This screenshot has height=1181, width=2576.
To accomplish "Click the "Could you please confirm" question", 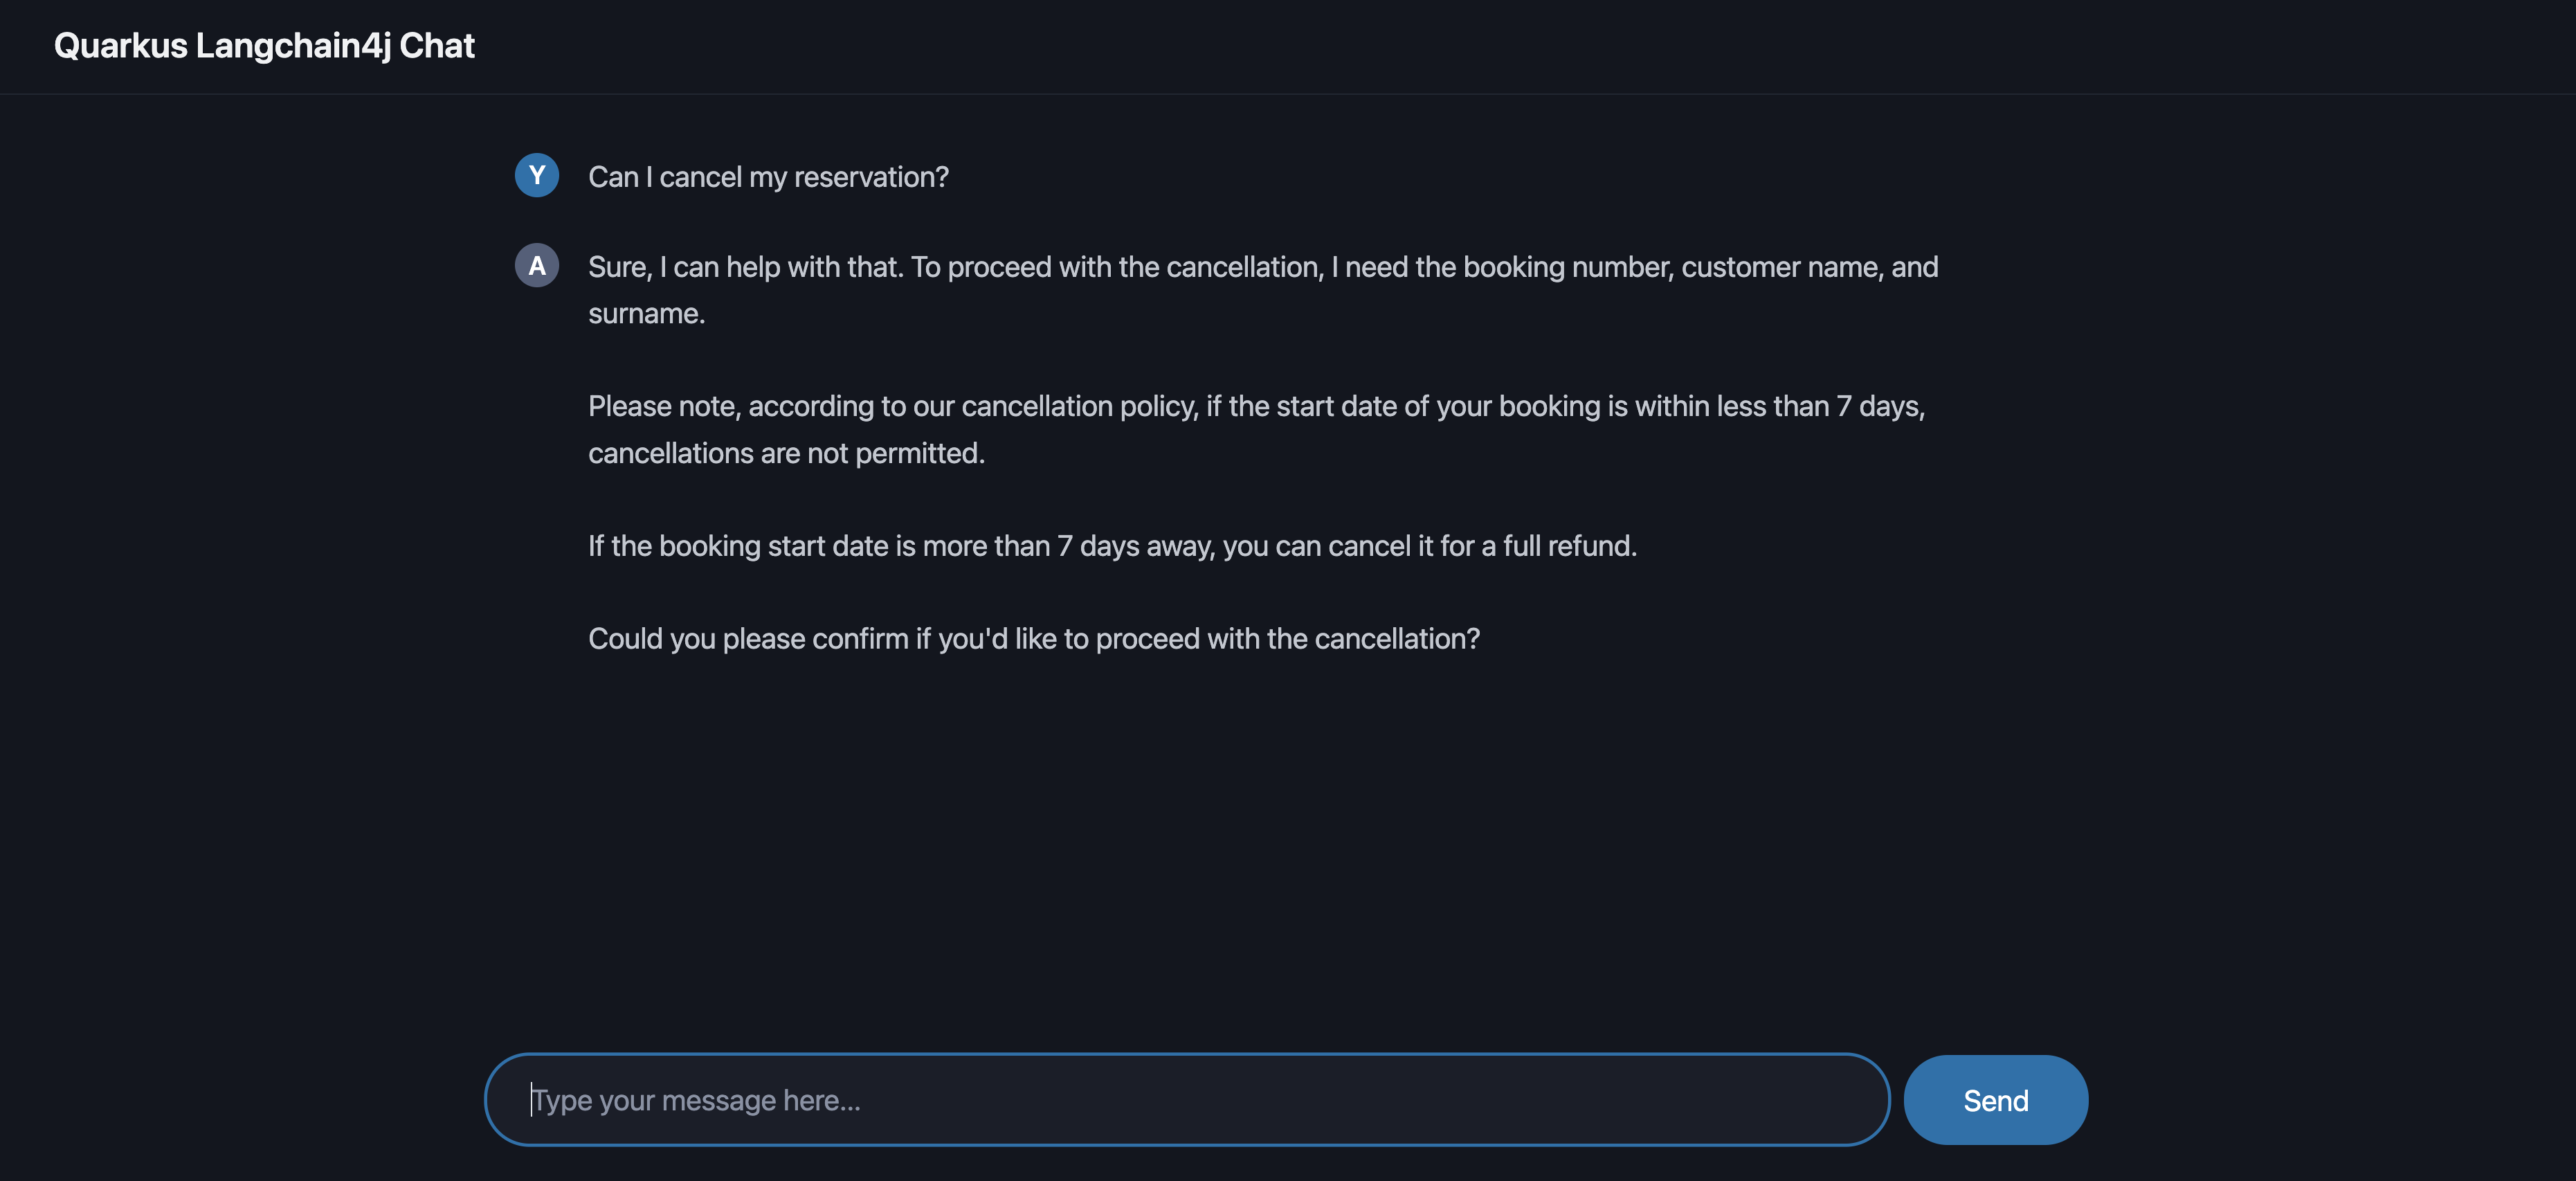I will pos(1033,639).
